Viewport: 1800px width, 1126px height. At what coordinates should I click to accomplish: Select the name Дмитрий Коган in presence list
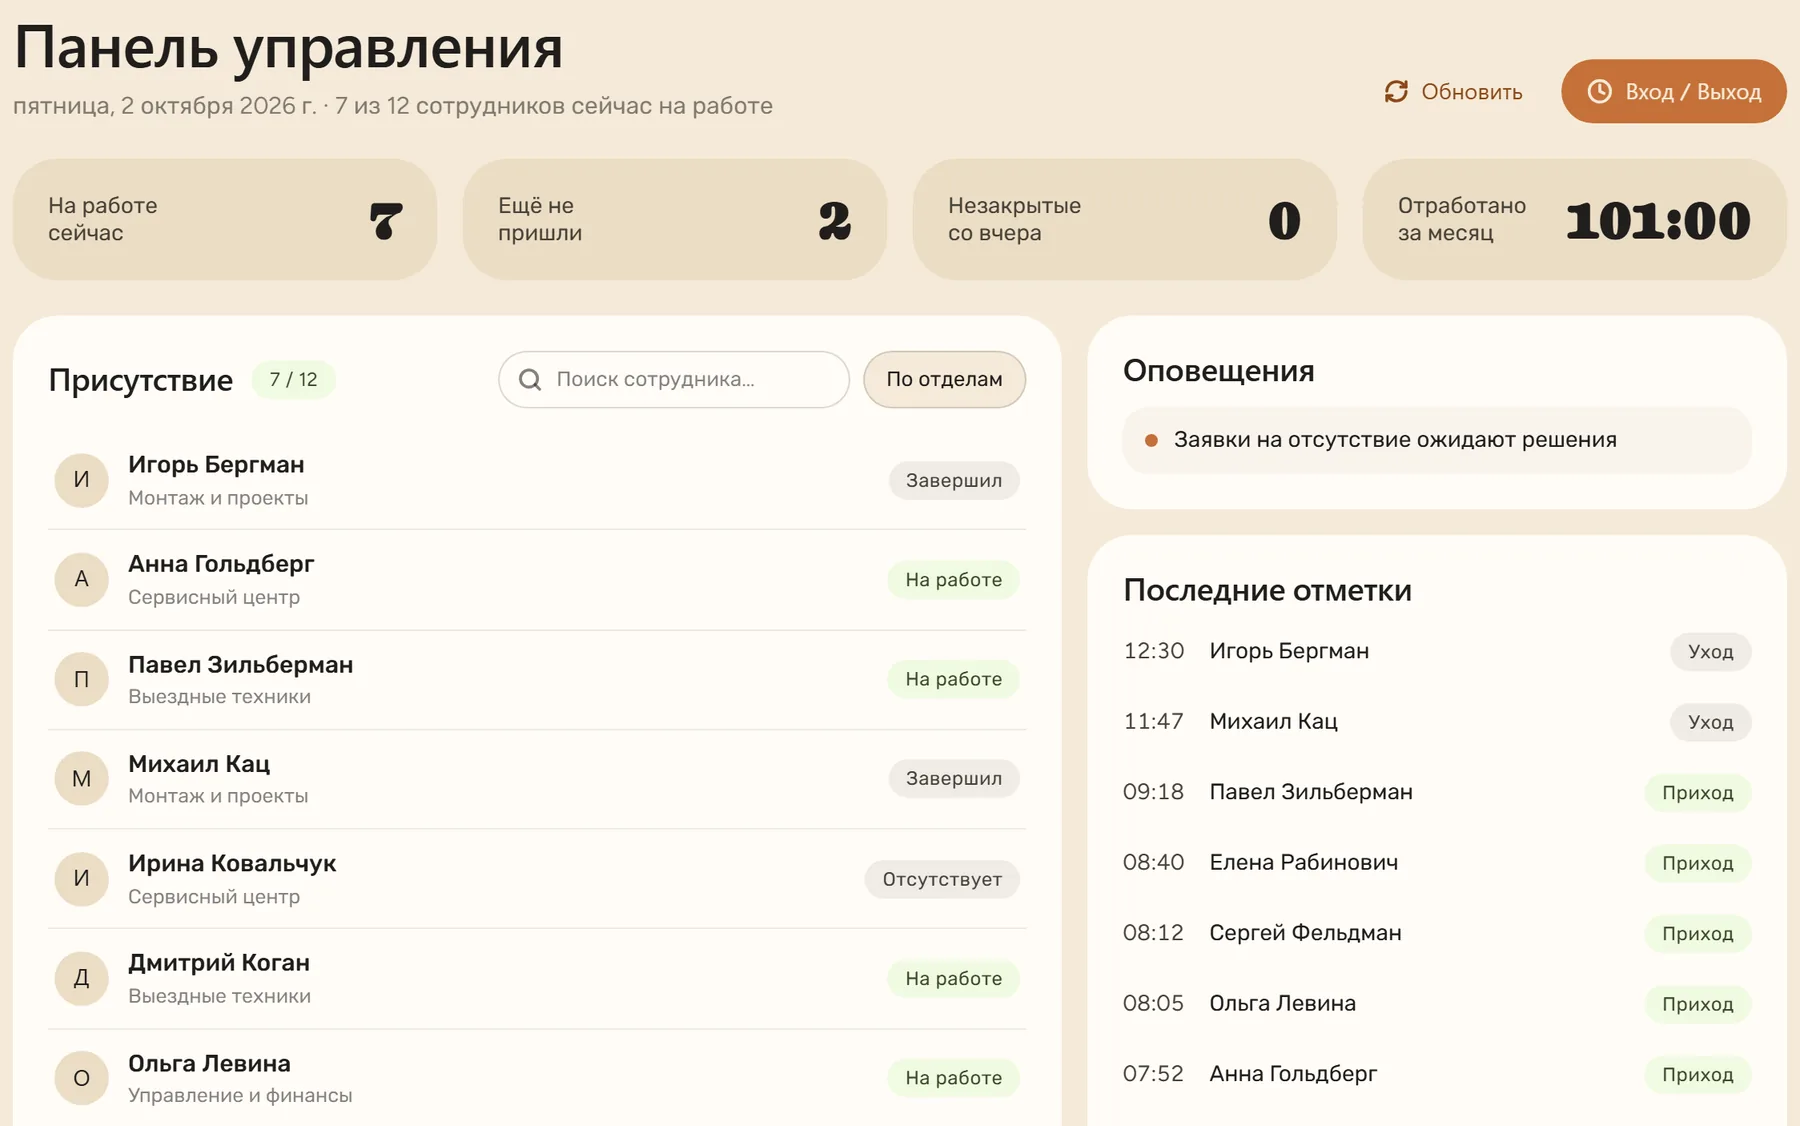pyautogui.click(x=219, y=963)
